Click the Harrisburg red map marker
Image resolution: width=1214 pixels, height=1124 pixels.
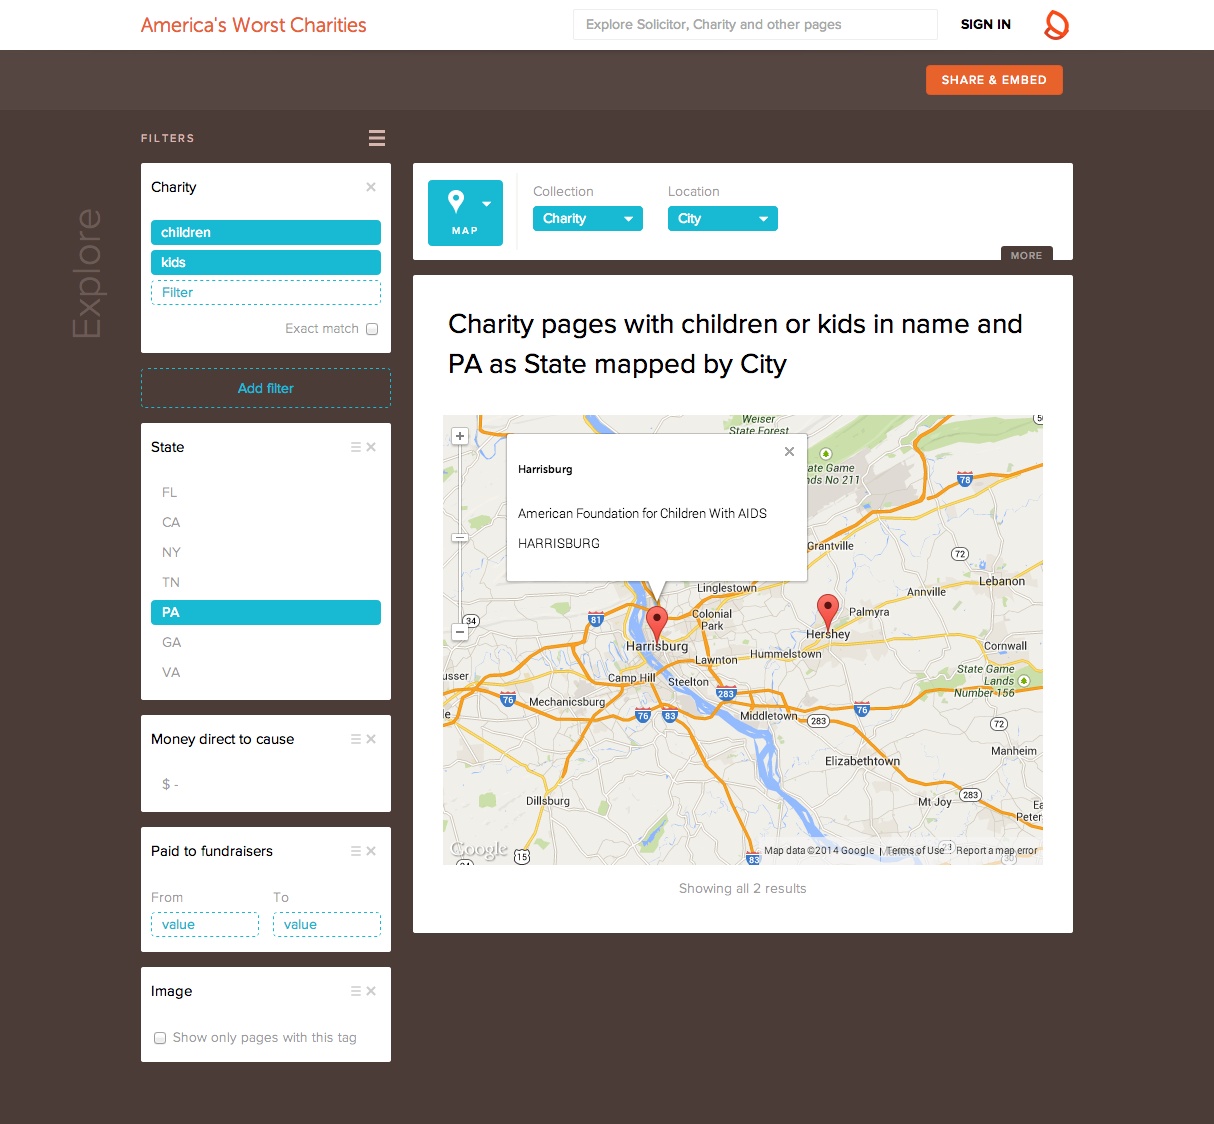tap(656, 623)
